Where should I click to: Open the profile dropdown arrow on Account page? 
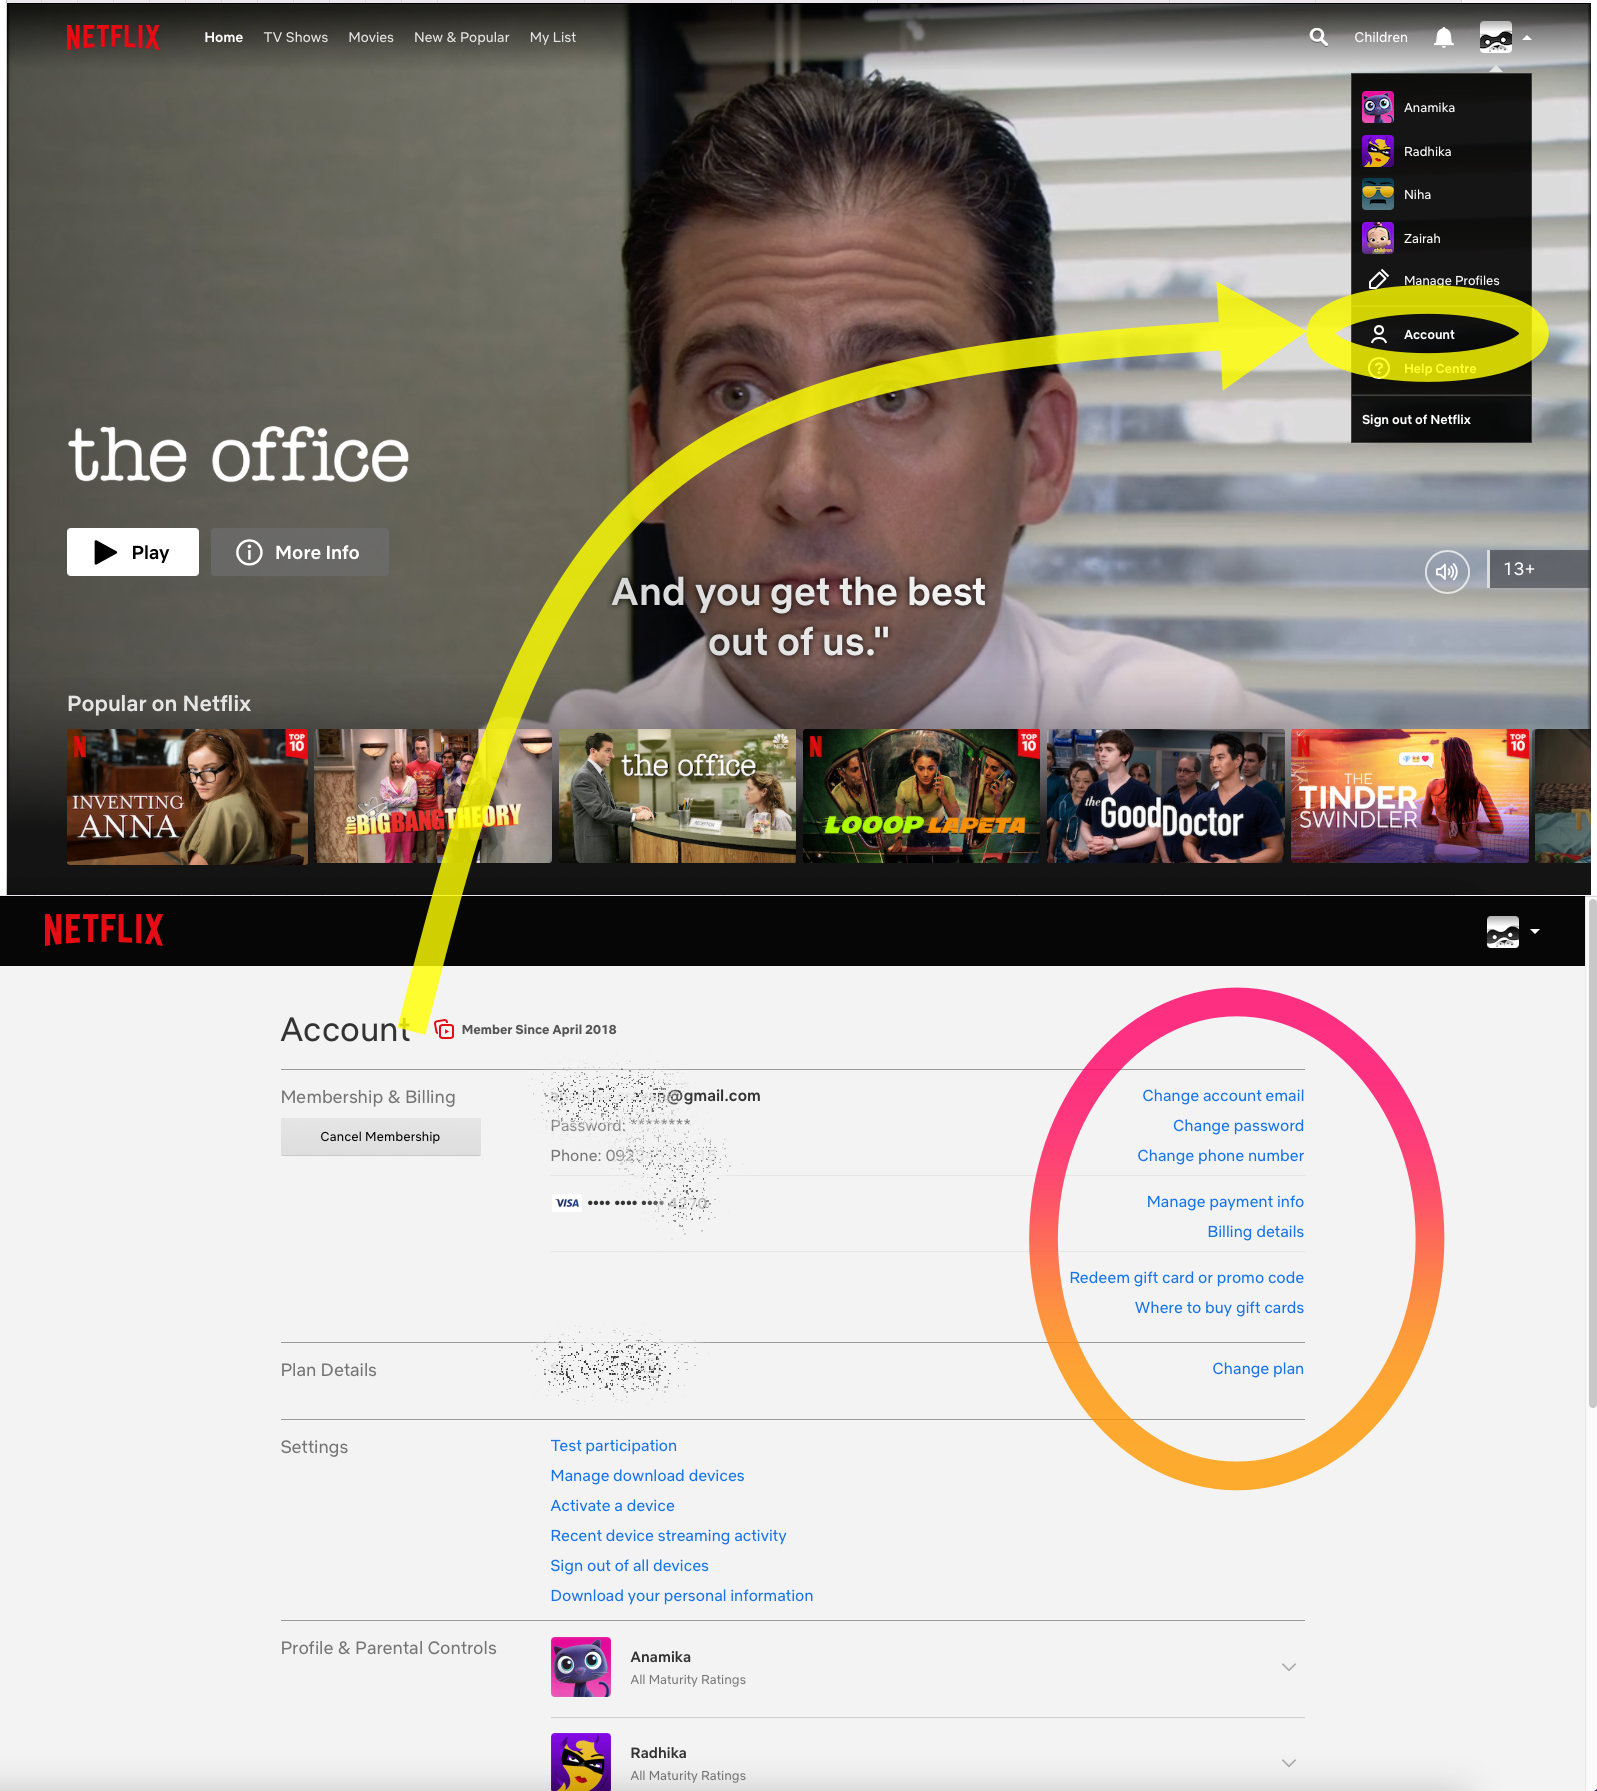pos(1535,932)
